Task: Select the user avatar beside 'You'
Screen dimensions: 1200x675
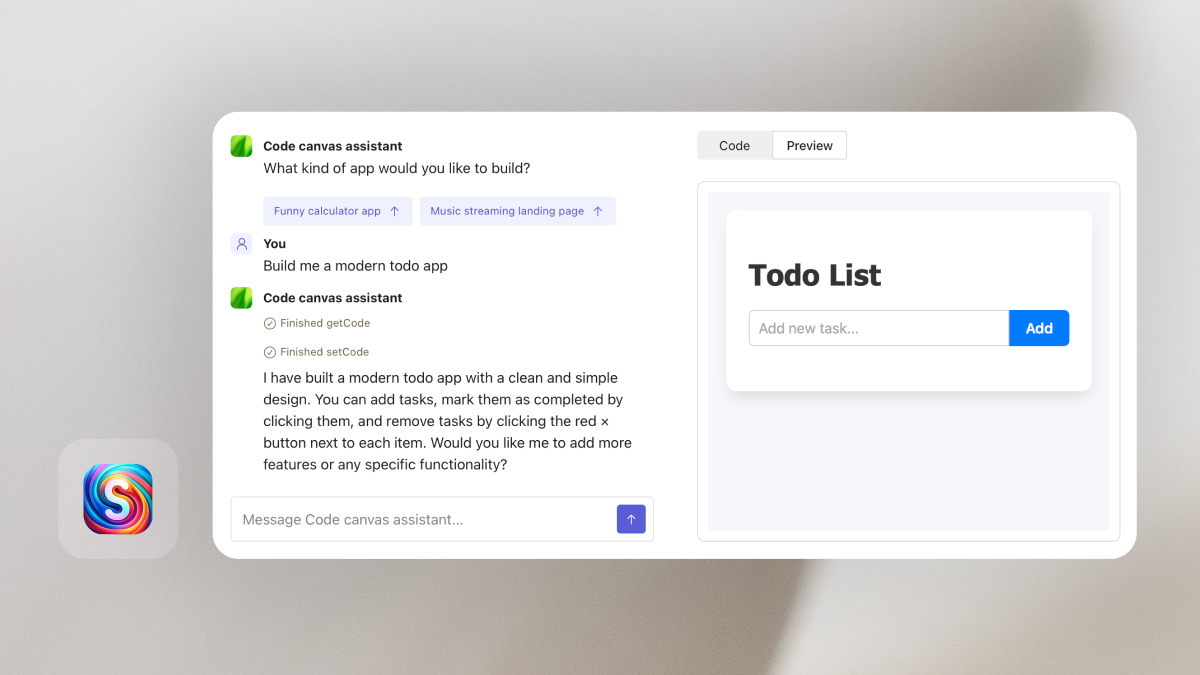Action: [x=241, y=243]
